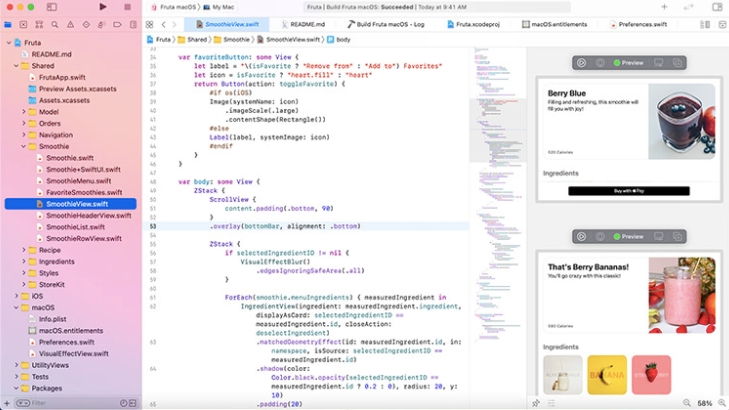Expand the Model folder

[x=24, y=112]
